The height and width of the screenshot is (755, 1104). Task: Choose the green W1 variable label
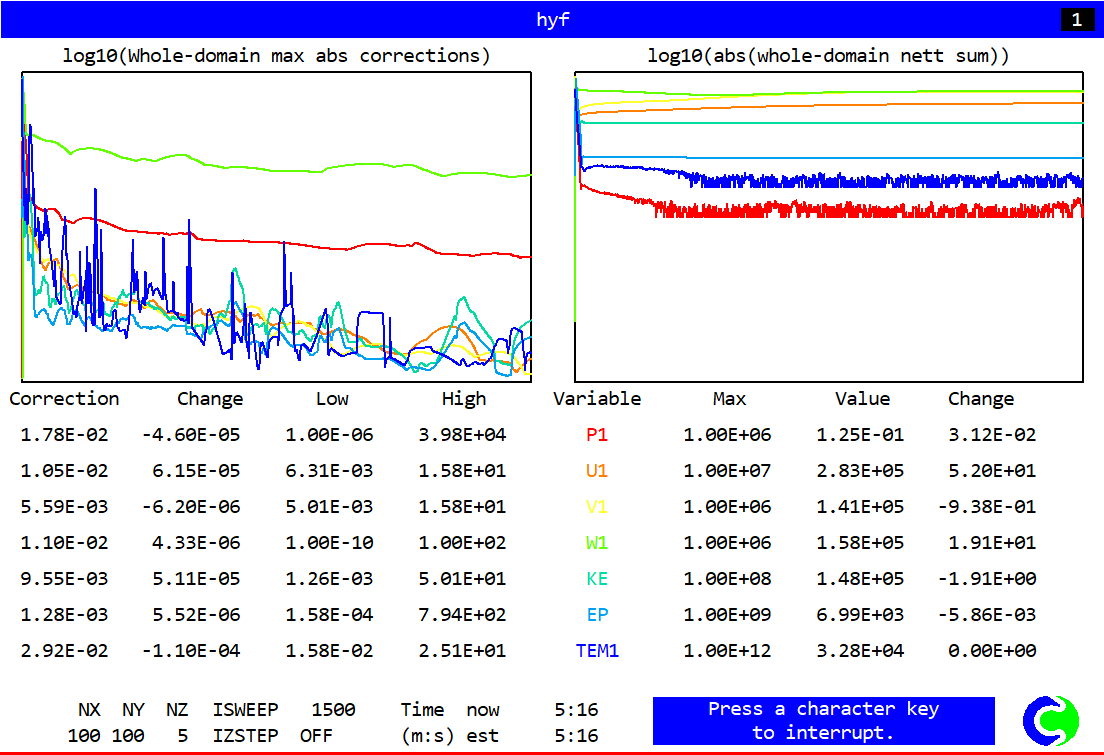click(597, 543)
